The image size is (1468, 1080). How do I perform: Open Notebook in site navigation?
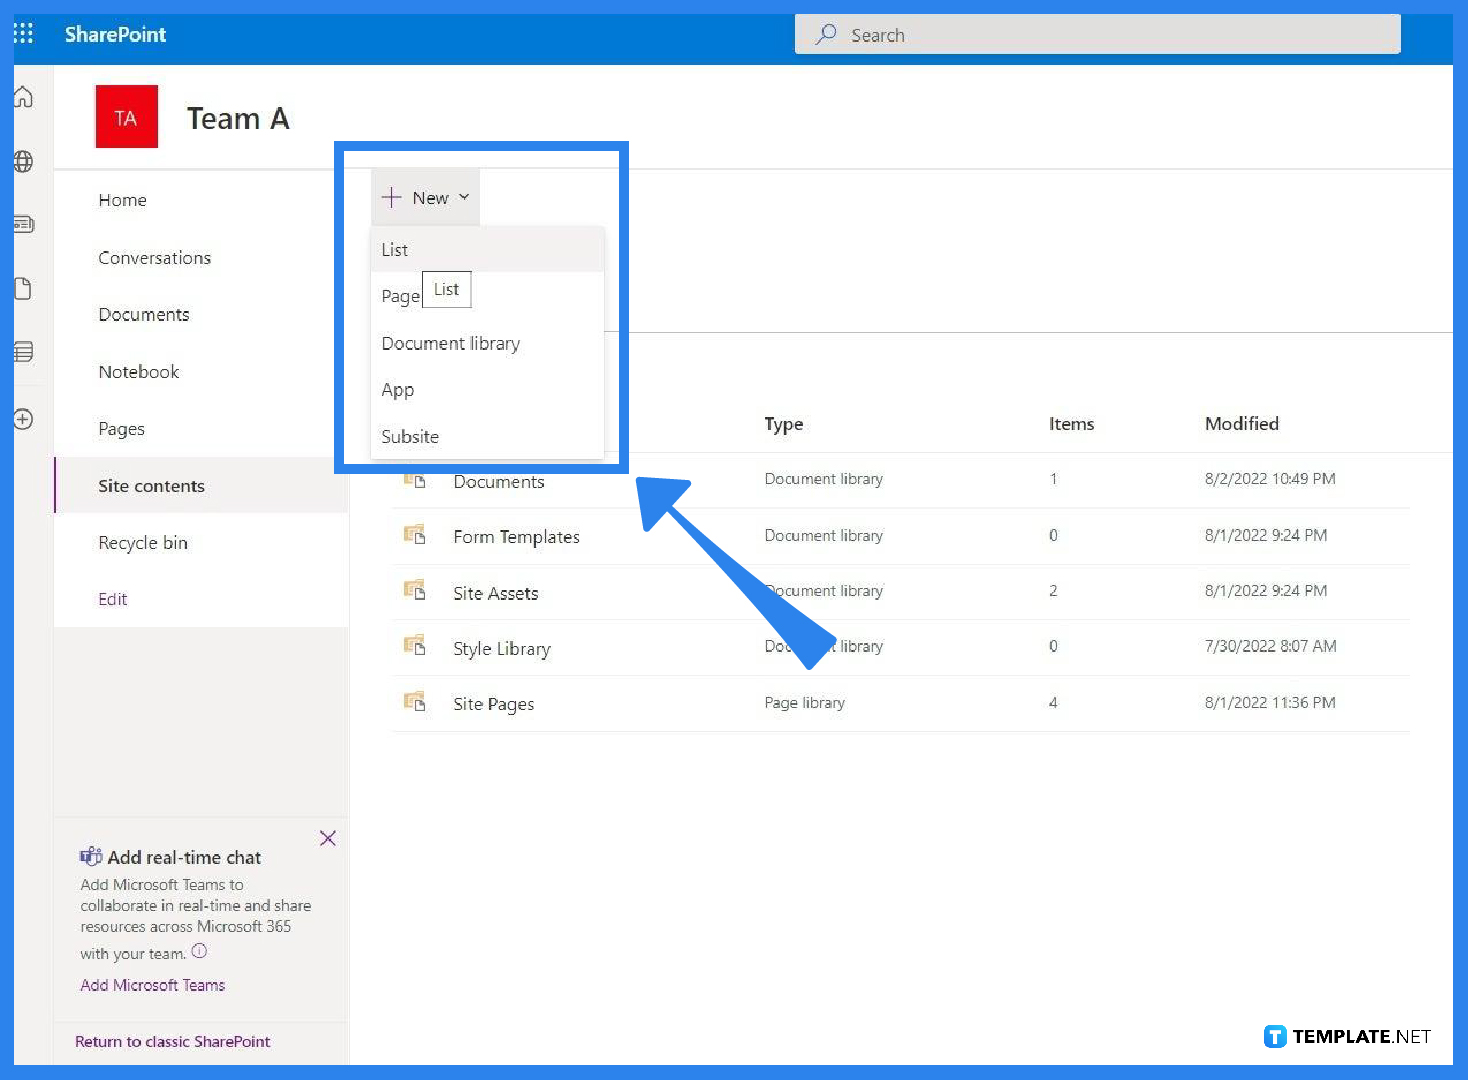pyautogui.click(x=138, y=372)
